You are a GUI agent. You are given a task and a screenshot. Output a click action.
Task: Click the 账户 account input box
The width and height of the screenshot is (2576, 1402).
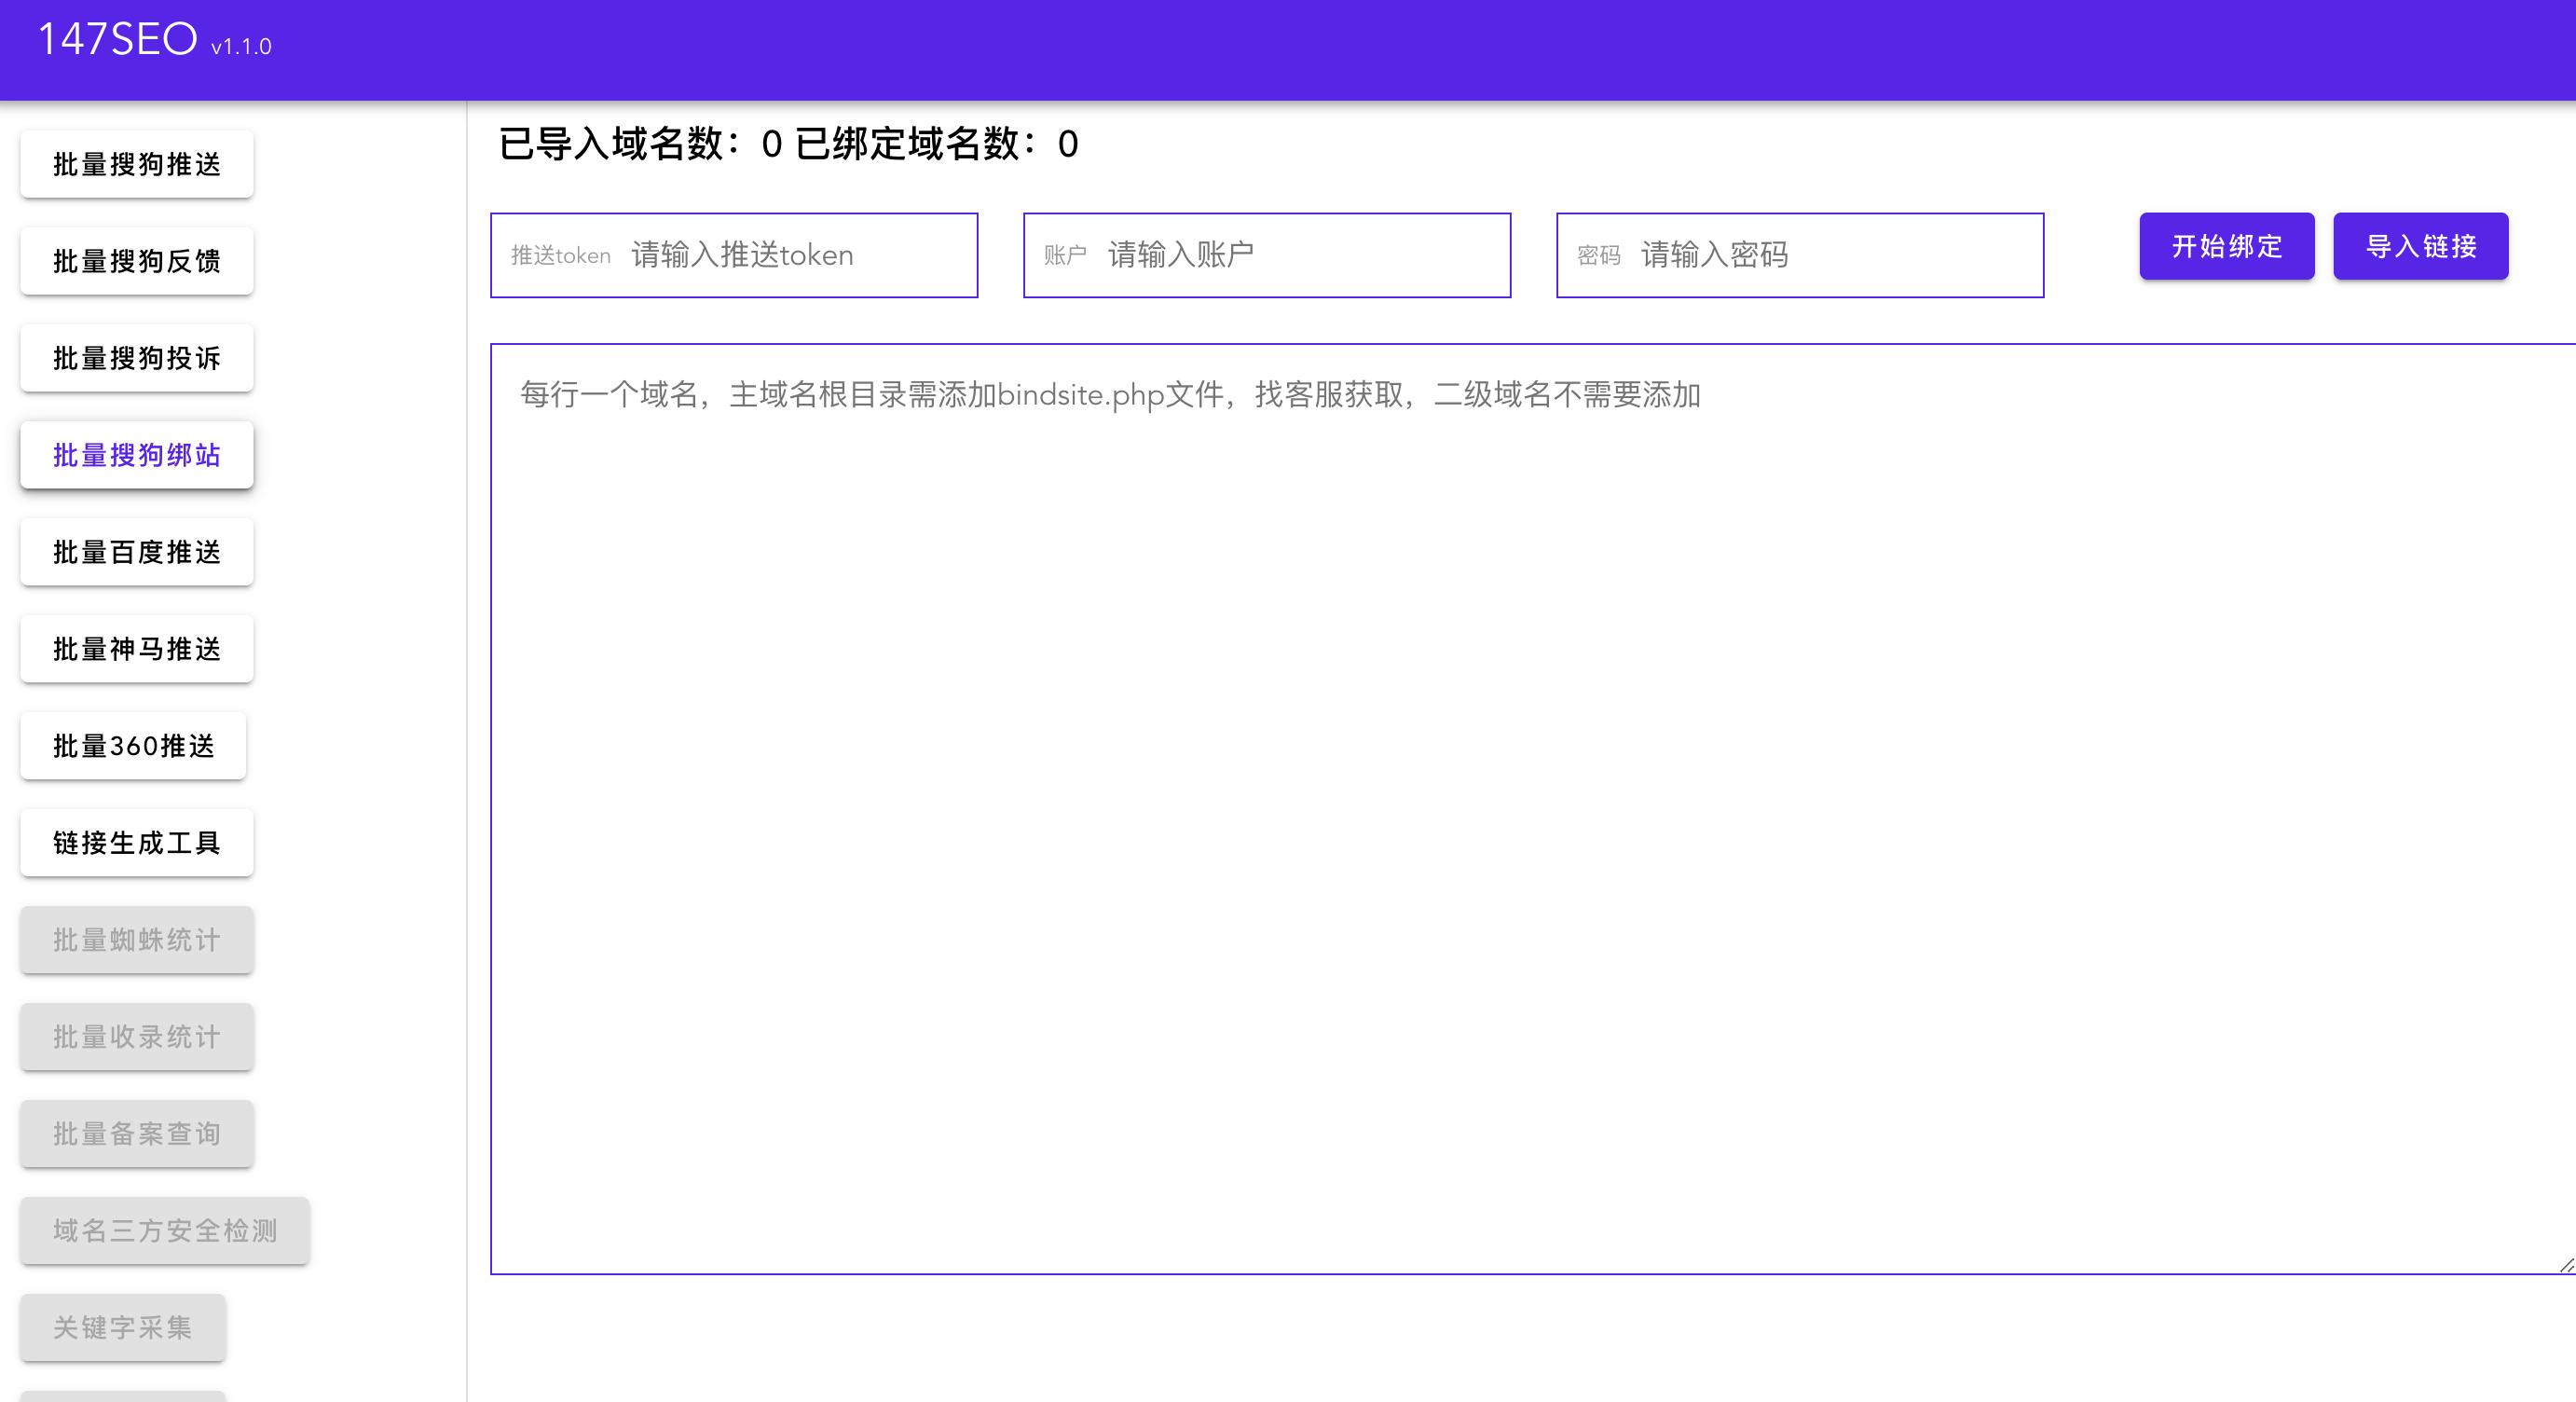point(1267,255)
